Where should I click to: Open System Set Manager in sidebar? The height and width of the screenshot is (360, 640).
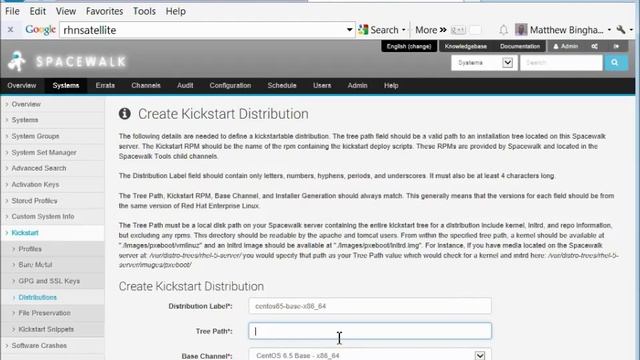(x=44, y=152)
